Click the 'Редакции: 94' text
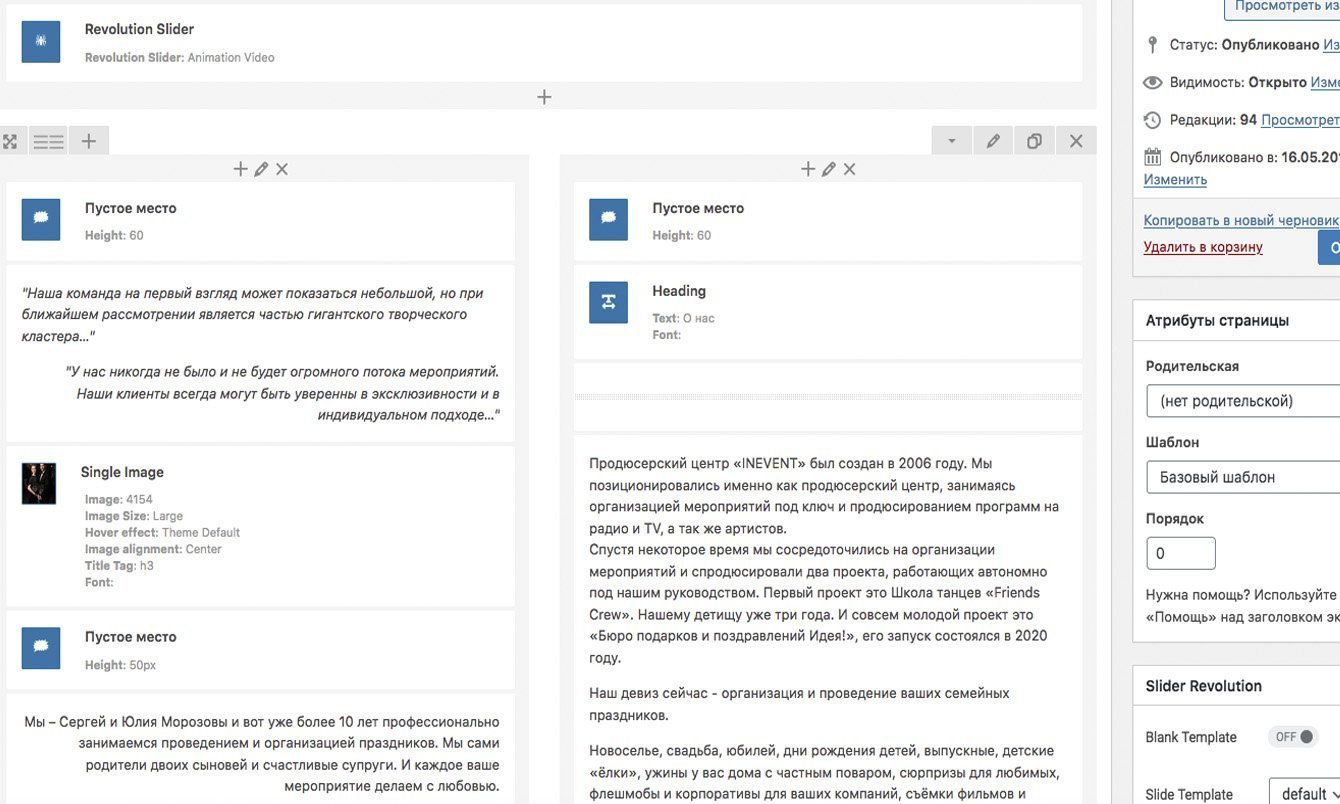Viewport: 1340px width, 804px height. pyautogui.click(x=1213, y=120)
